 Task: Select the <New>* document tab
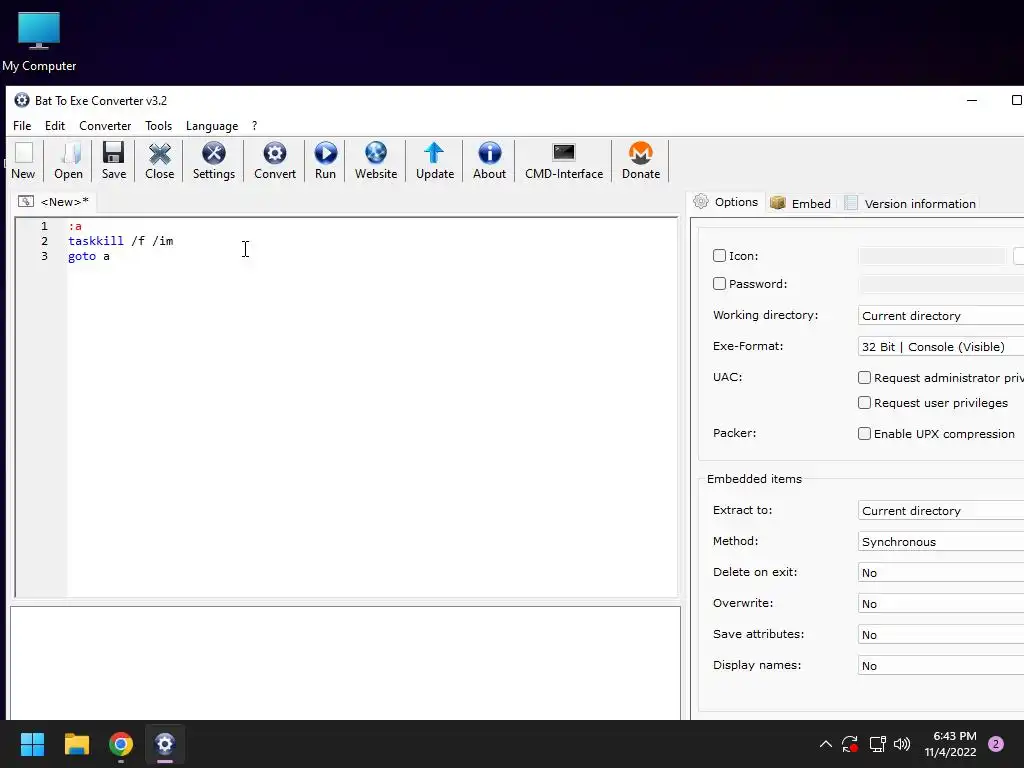tap(55, 202)
